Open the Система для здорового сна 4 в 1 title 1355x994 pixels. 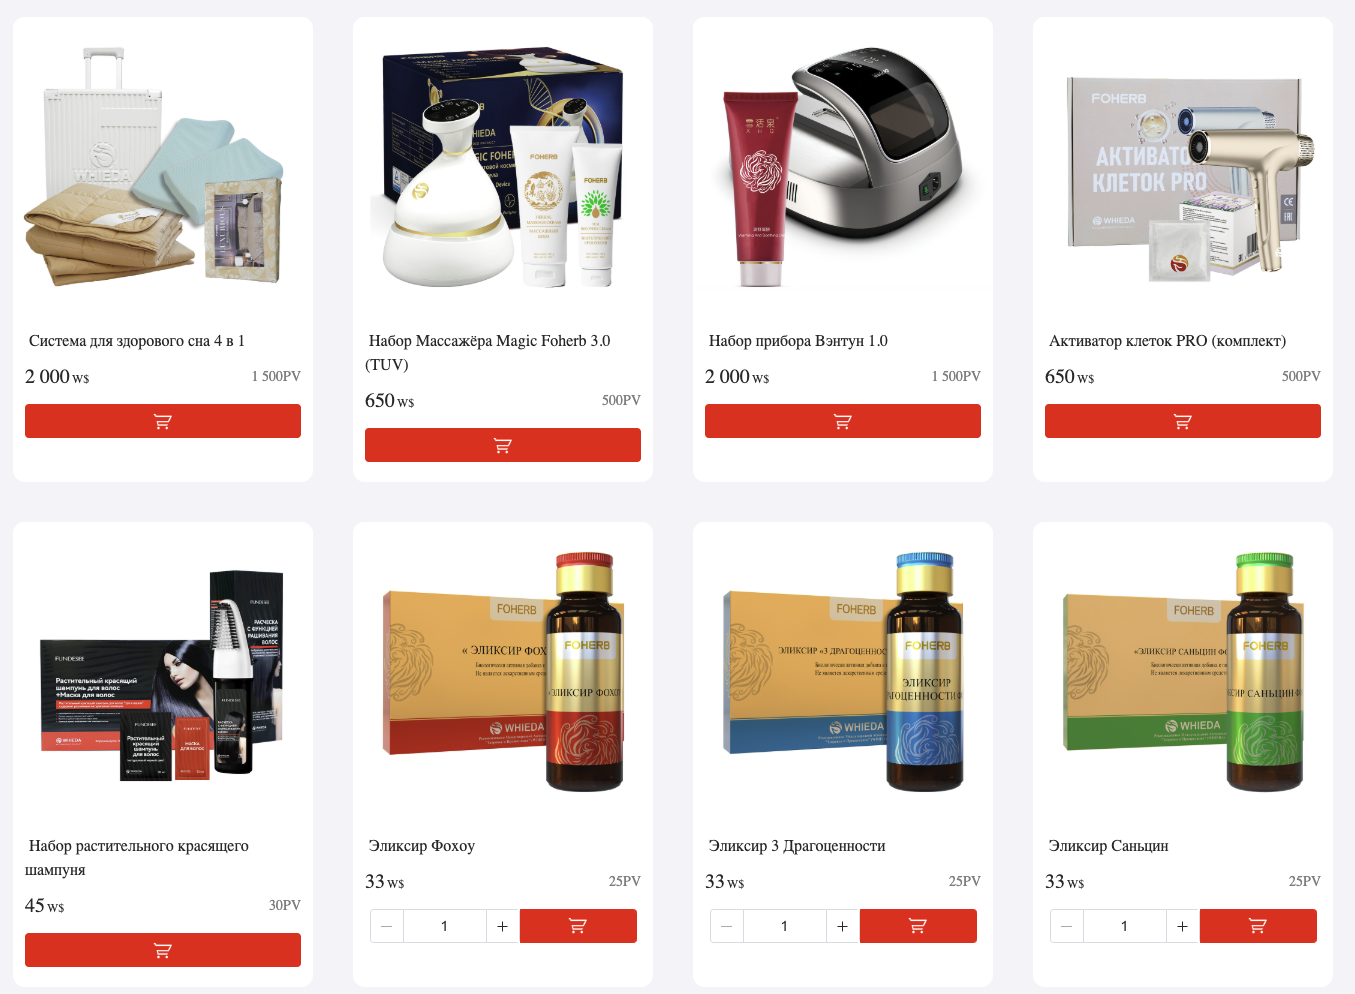137,341
